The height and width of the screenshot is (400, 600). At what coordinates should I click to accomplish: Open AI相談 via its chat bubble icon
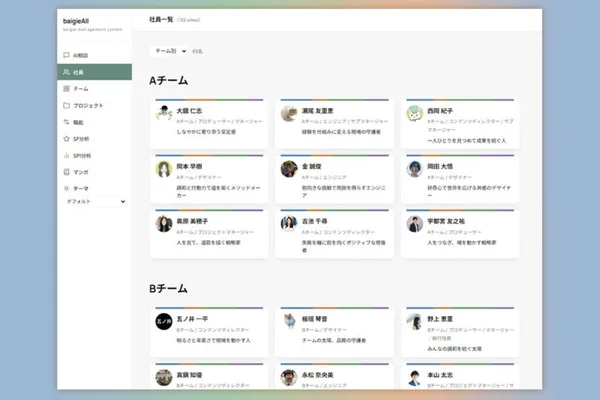pyautogui.click(x=66, y=55)
